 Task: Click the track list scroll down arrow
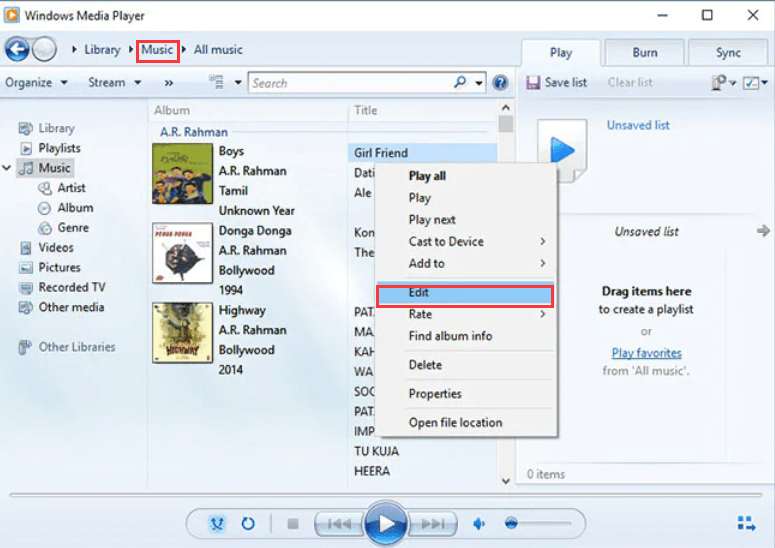coord(506,481)
